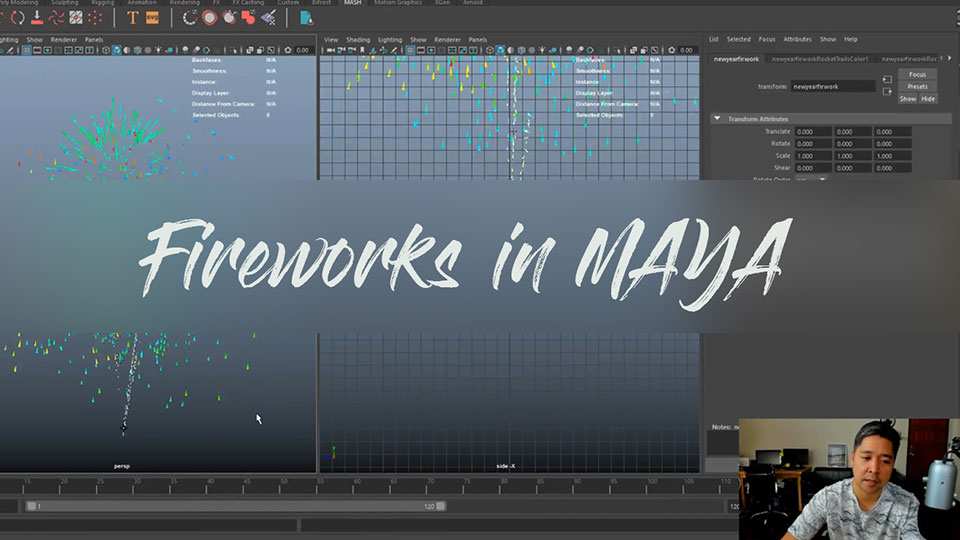Click the red dots cluster shelf icon
This screenshot has width=960, height=540.
[95, 18]
